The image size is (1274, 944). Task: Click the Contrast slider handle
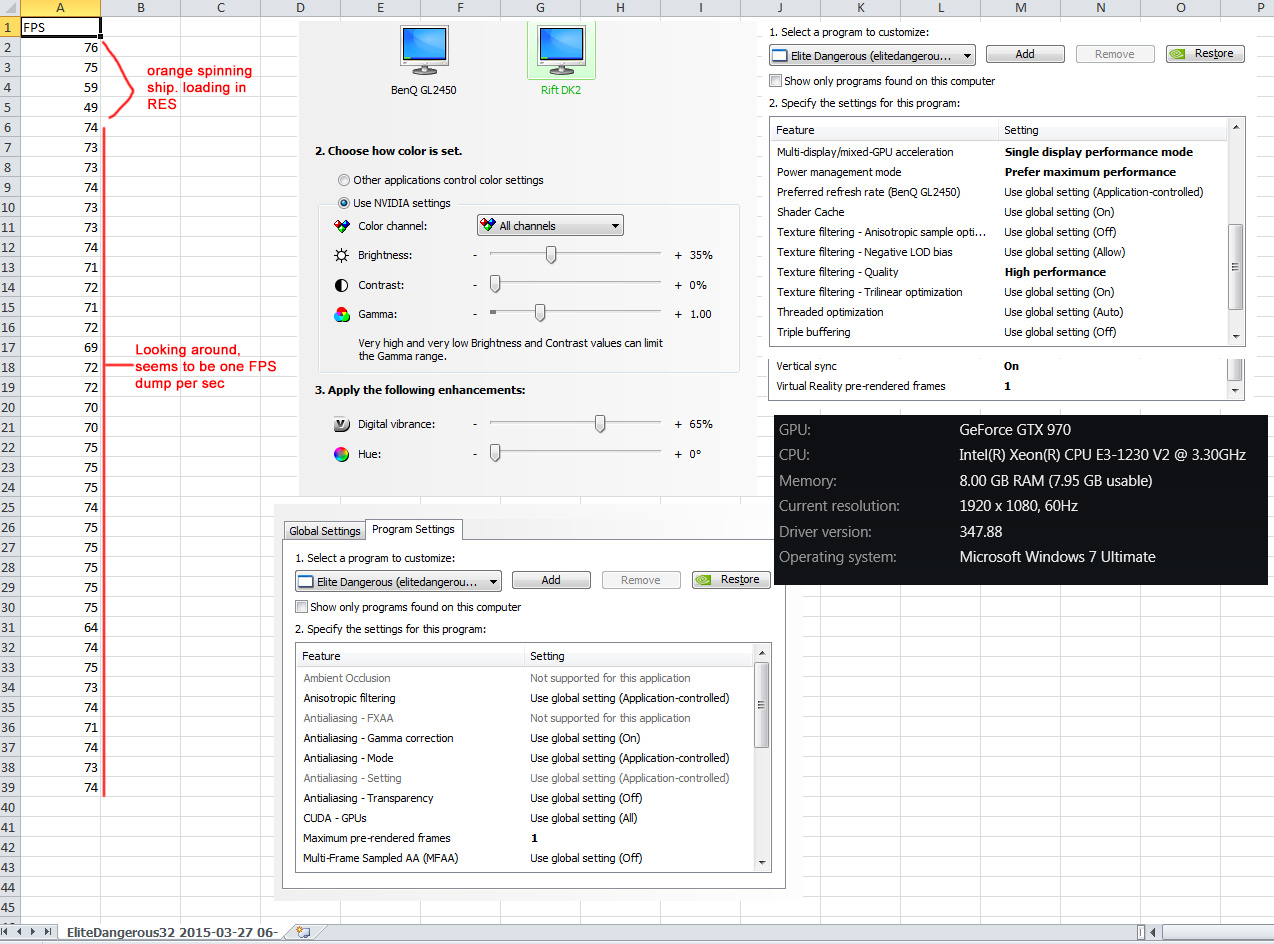tap(495, 285)
